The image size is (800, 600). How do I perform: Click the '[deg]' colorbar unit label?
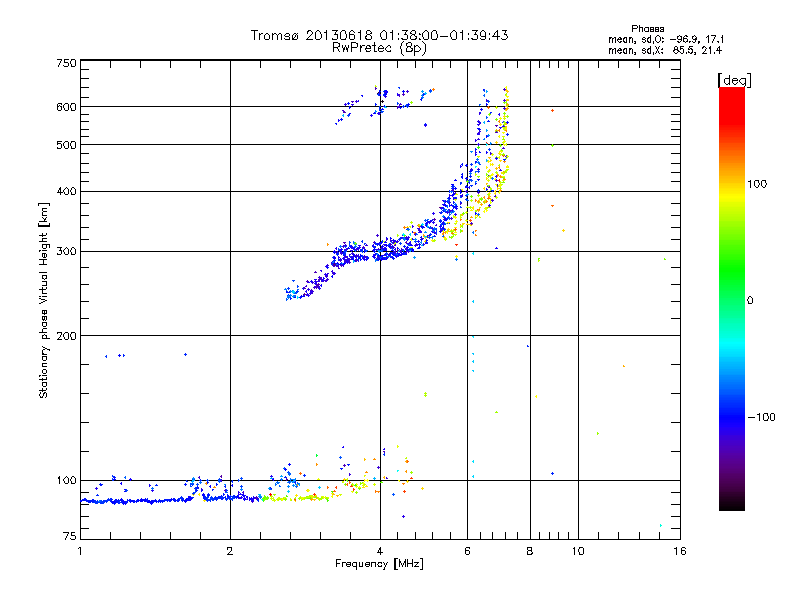[x=734, y=80]
